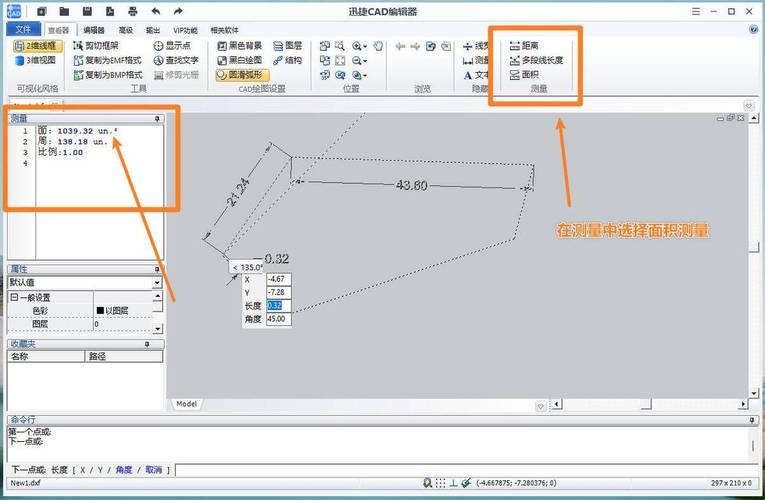Viewport: 765px width, 500px height.
Task: Expand the zoom-in dropdown arrow
Action: click(366, 46)
